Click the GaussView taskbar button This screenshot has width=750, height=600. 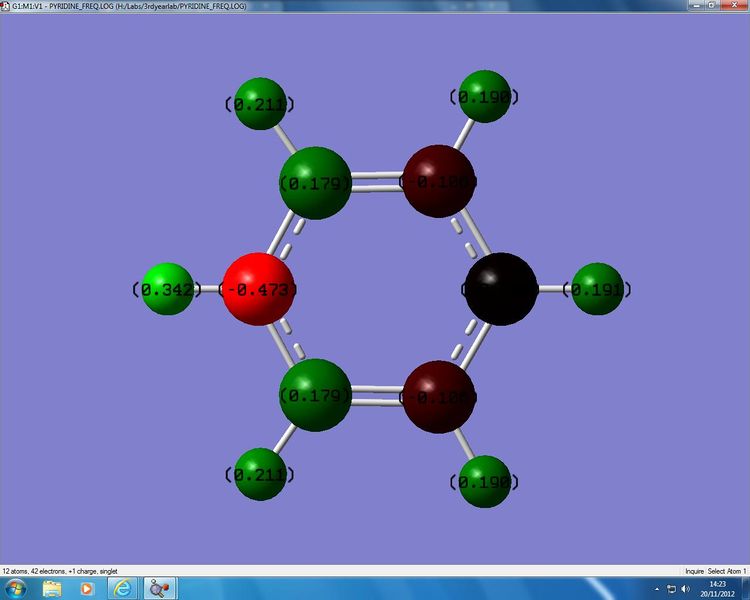(x=160, y=589)
